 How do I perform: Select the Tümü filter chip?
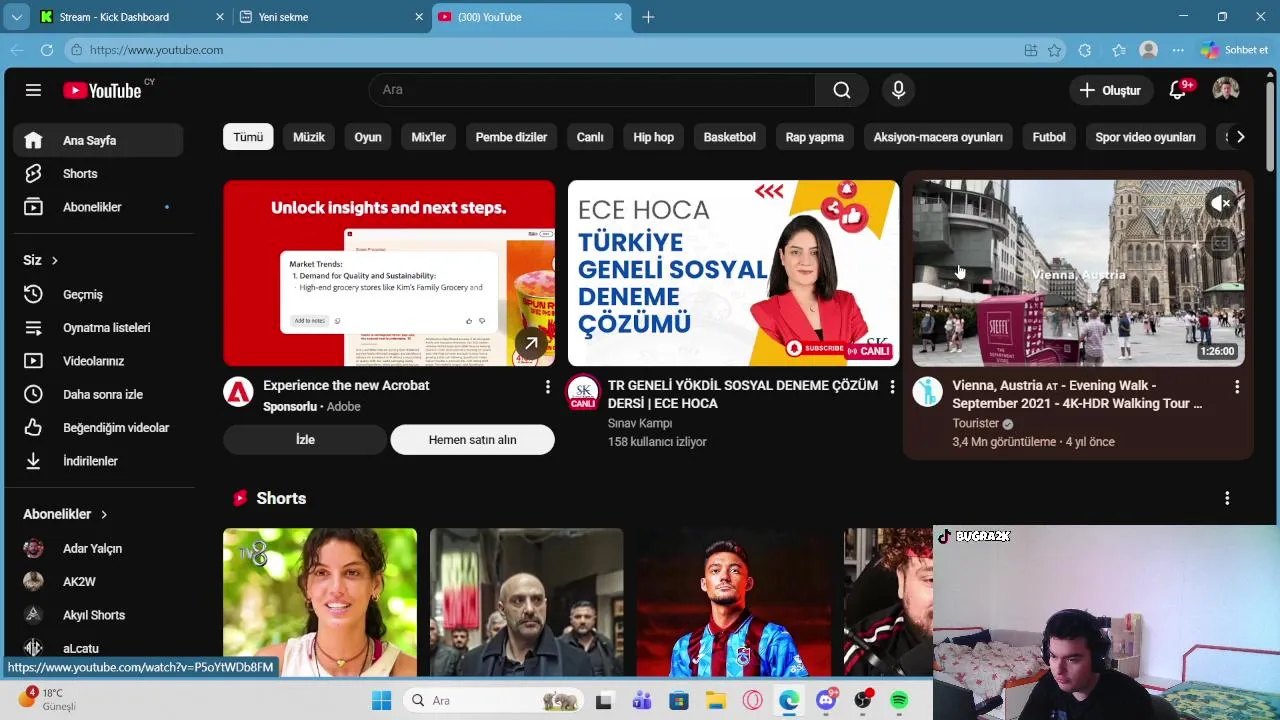tap(248, 137)
